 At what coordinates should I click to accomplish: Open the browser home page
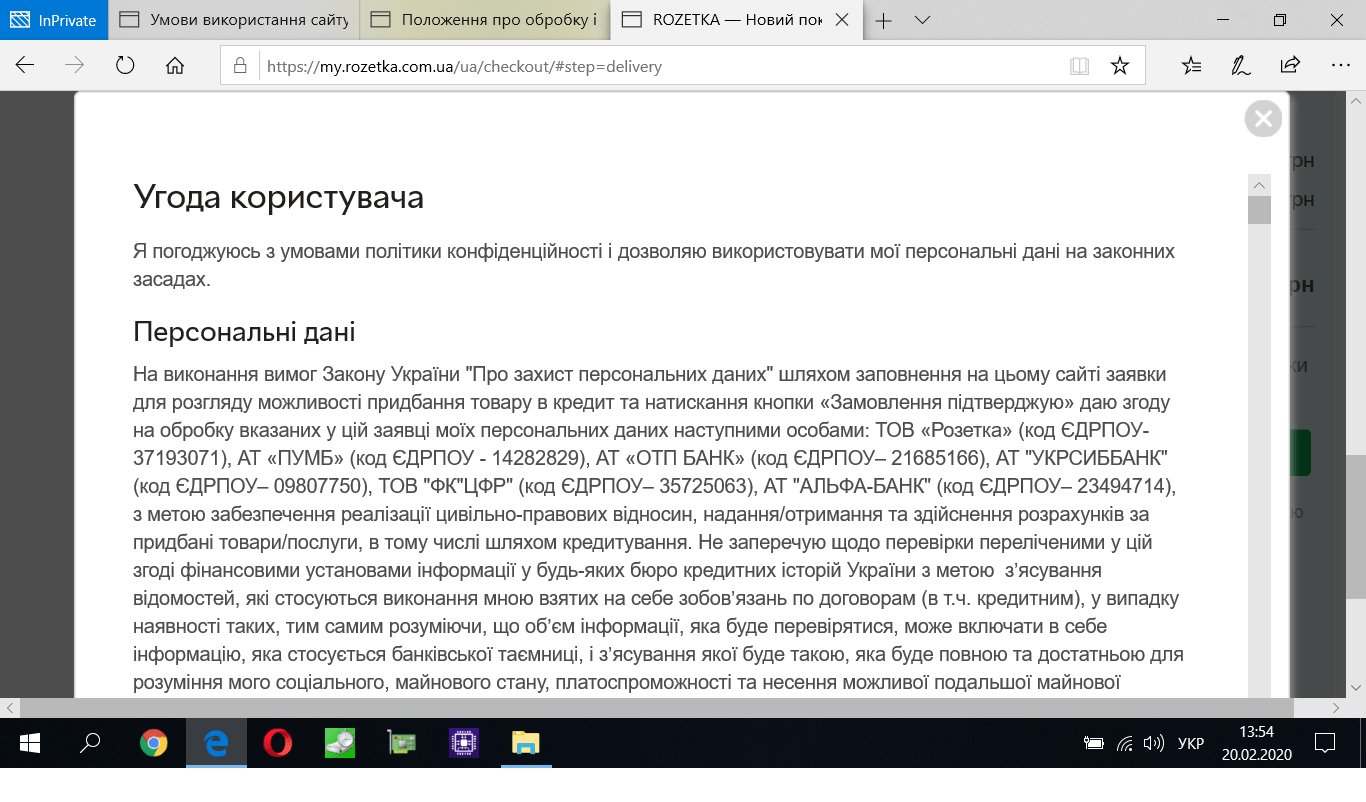175,66
